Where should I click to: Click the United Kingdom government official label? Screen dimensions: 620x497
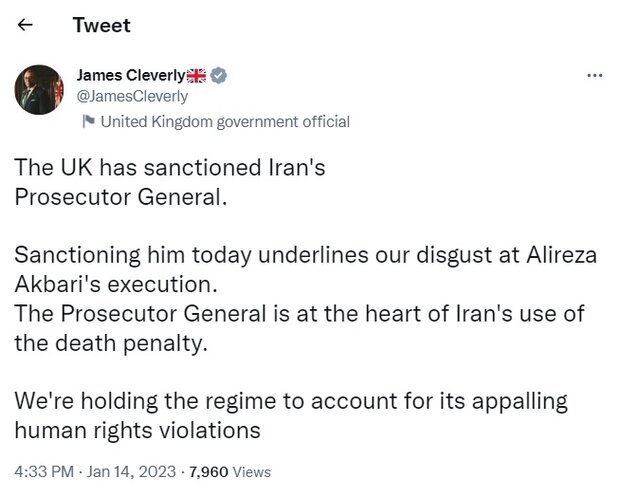[225, 122]
